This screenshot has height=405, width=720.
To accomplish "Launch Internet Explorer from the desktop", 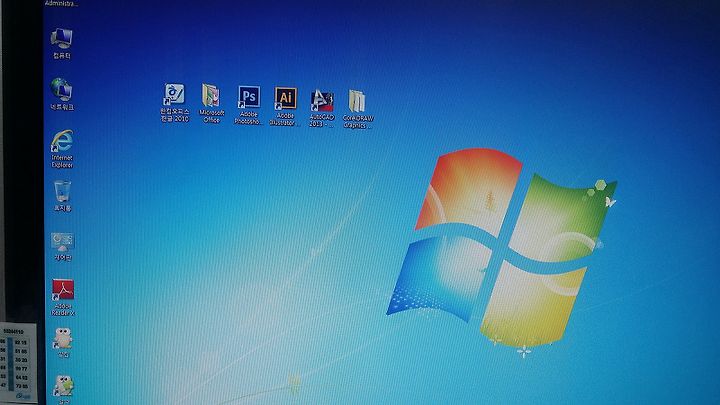I will click(62, 148).
